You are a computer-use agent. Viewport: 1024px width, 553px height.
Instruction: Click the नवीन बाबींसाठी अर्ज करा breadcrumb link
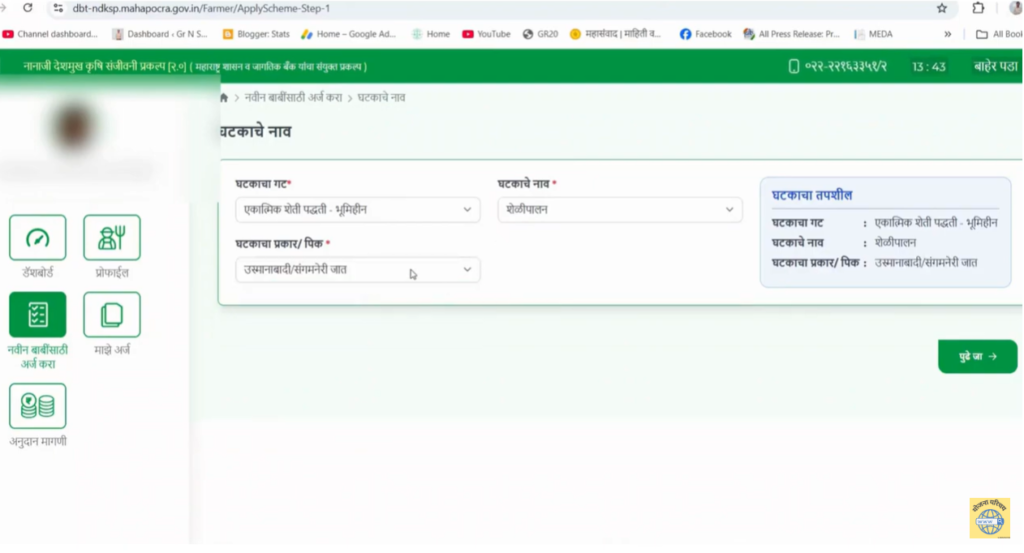click(292, 98)
